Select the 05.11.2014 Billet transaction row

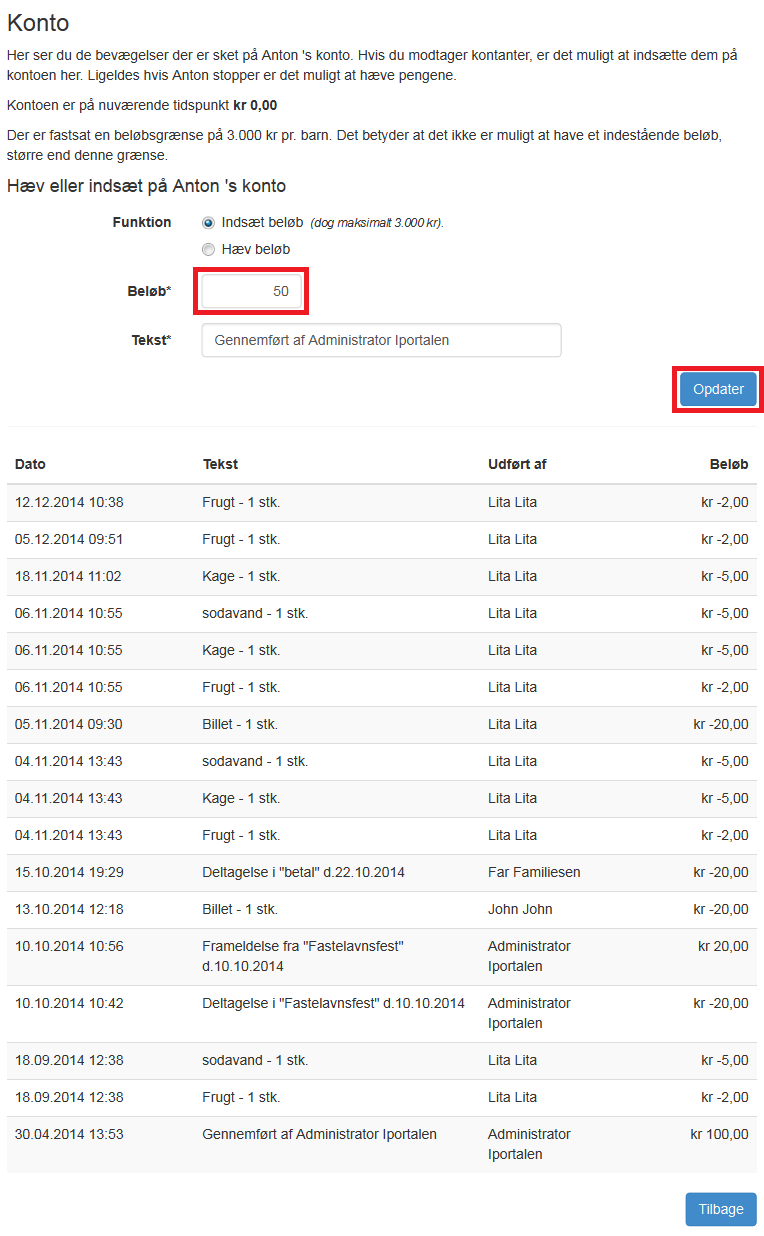pos(382,724)
